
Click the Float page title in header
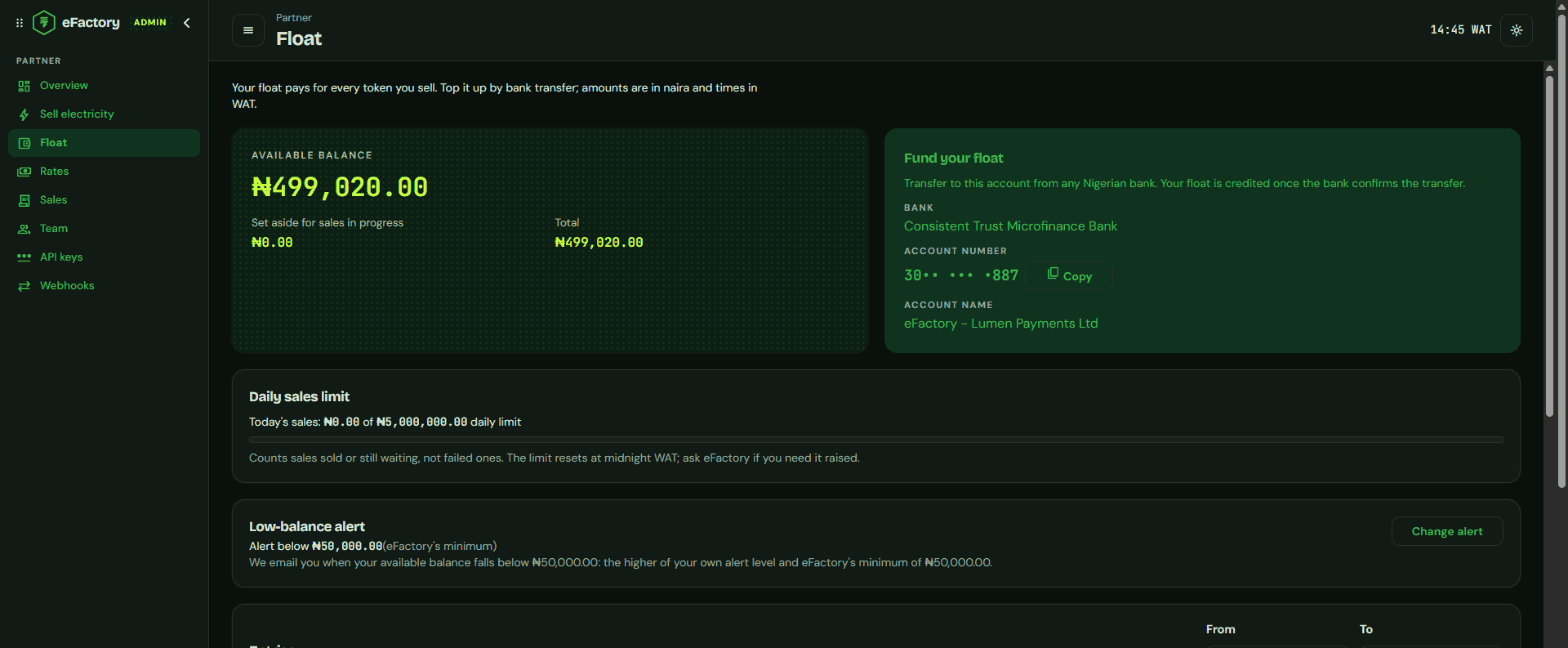click(x=299, y=39)
